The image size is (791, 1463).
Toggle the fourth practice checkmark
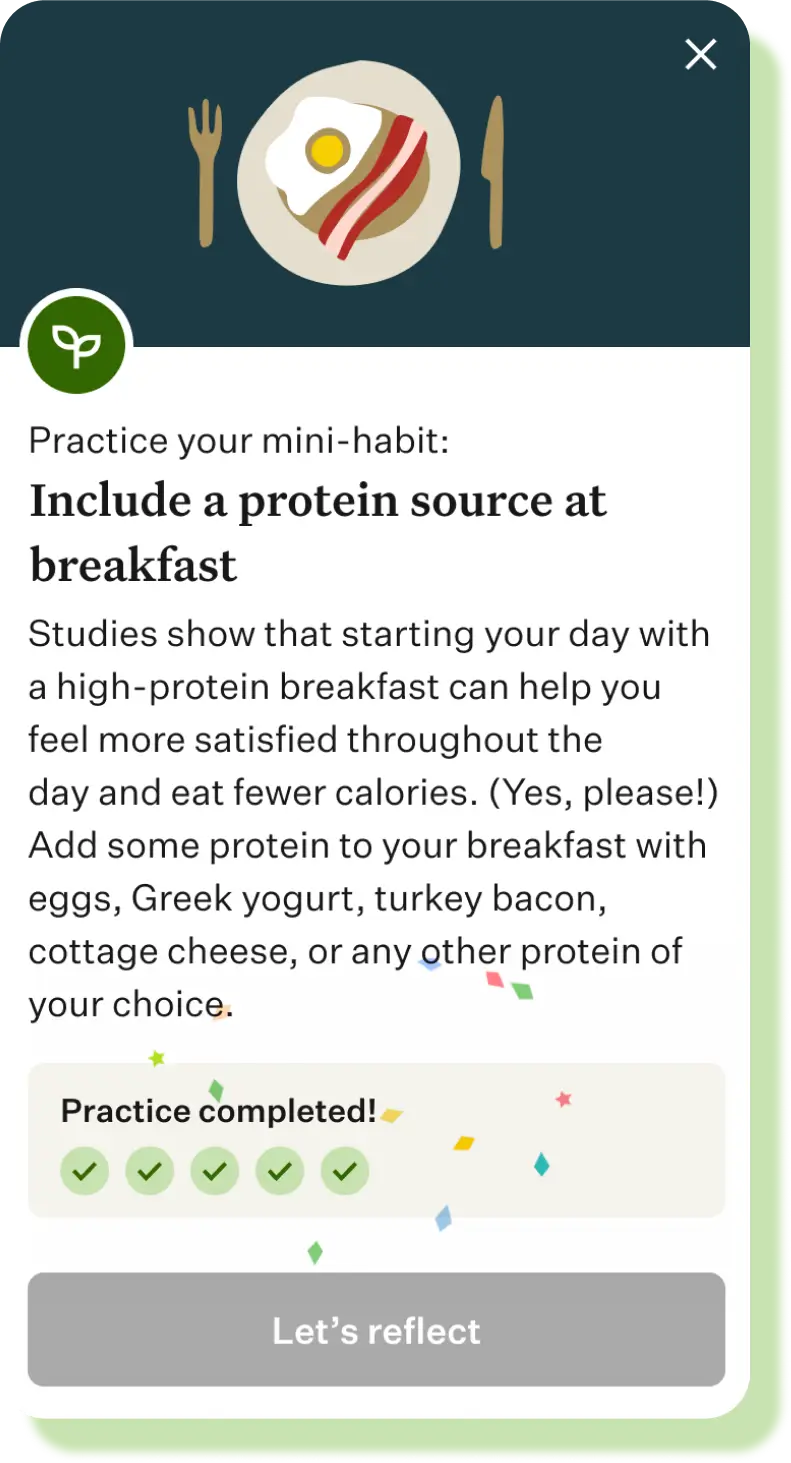[x=280, y=1171]
